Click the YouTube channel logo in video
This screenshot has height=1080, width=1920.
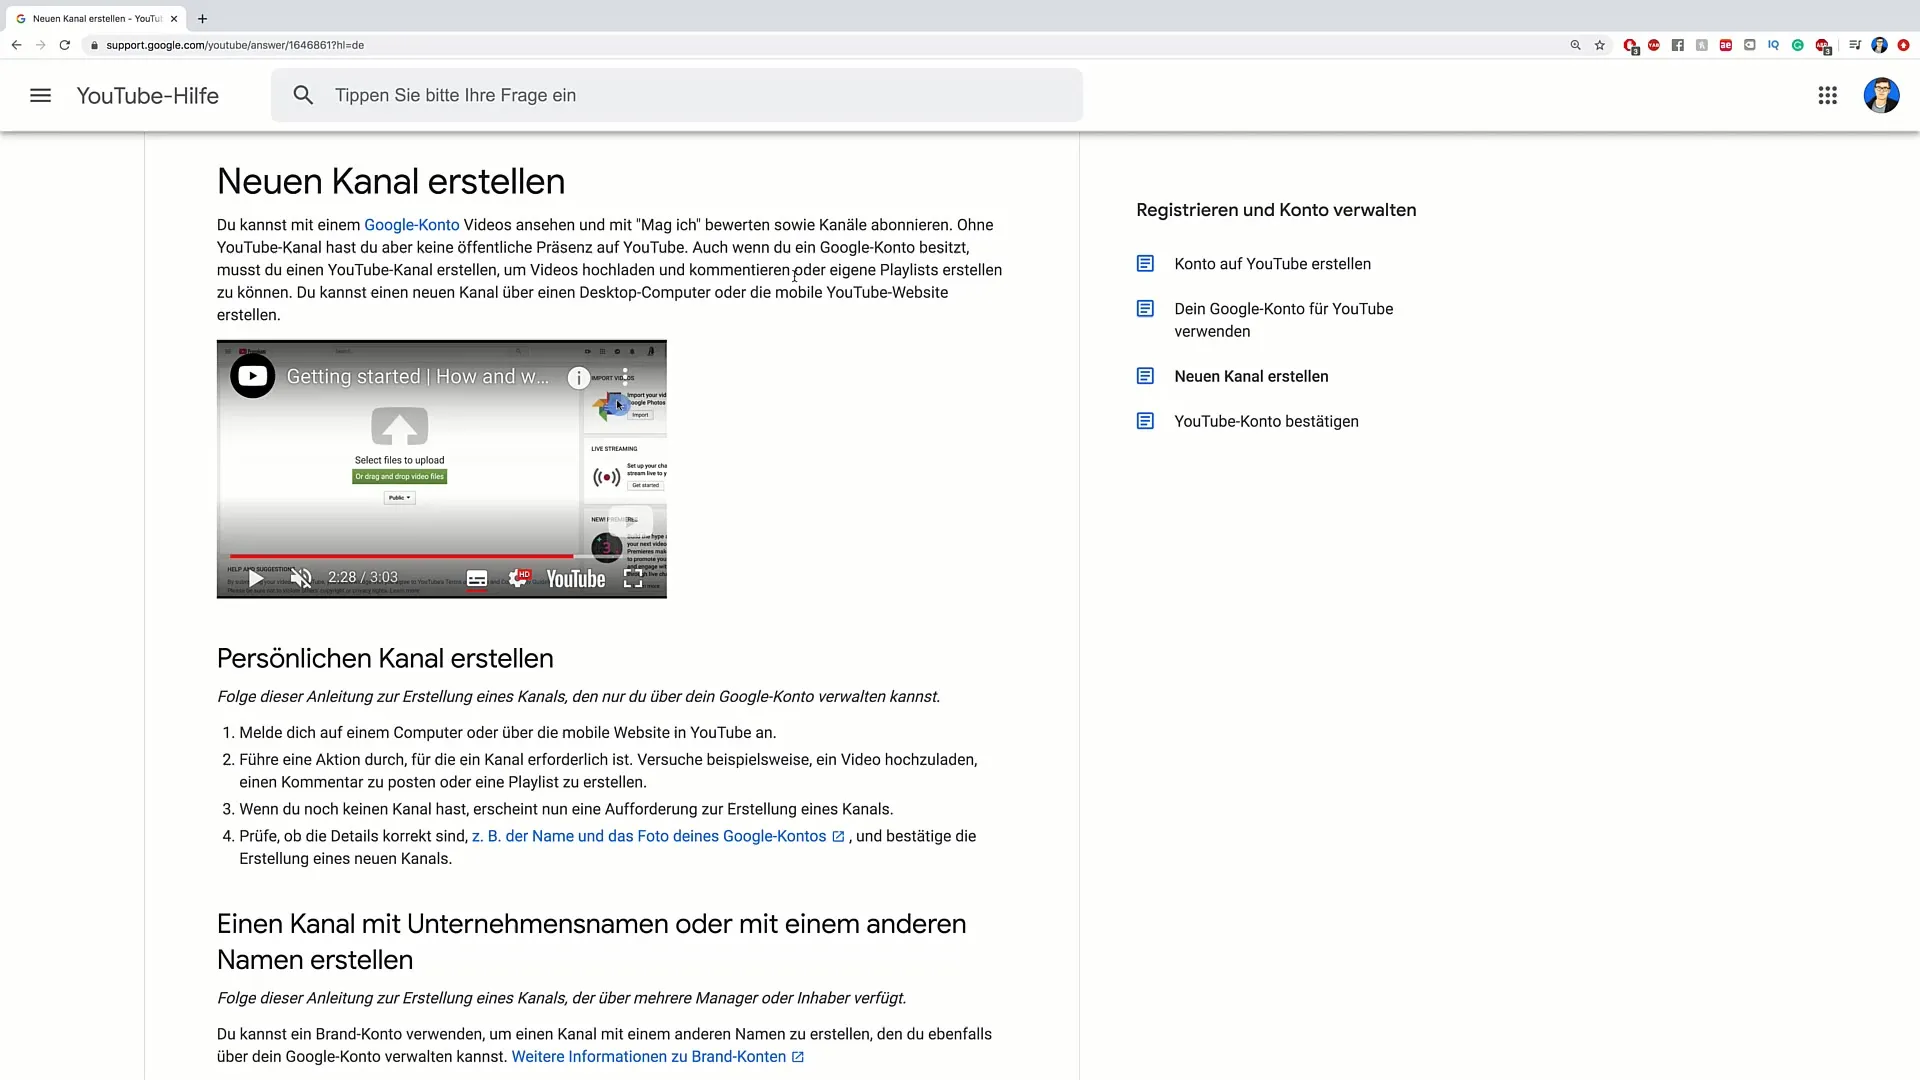coord(252,376)
